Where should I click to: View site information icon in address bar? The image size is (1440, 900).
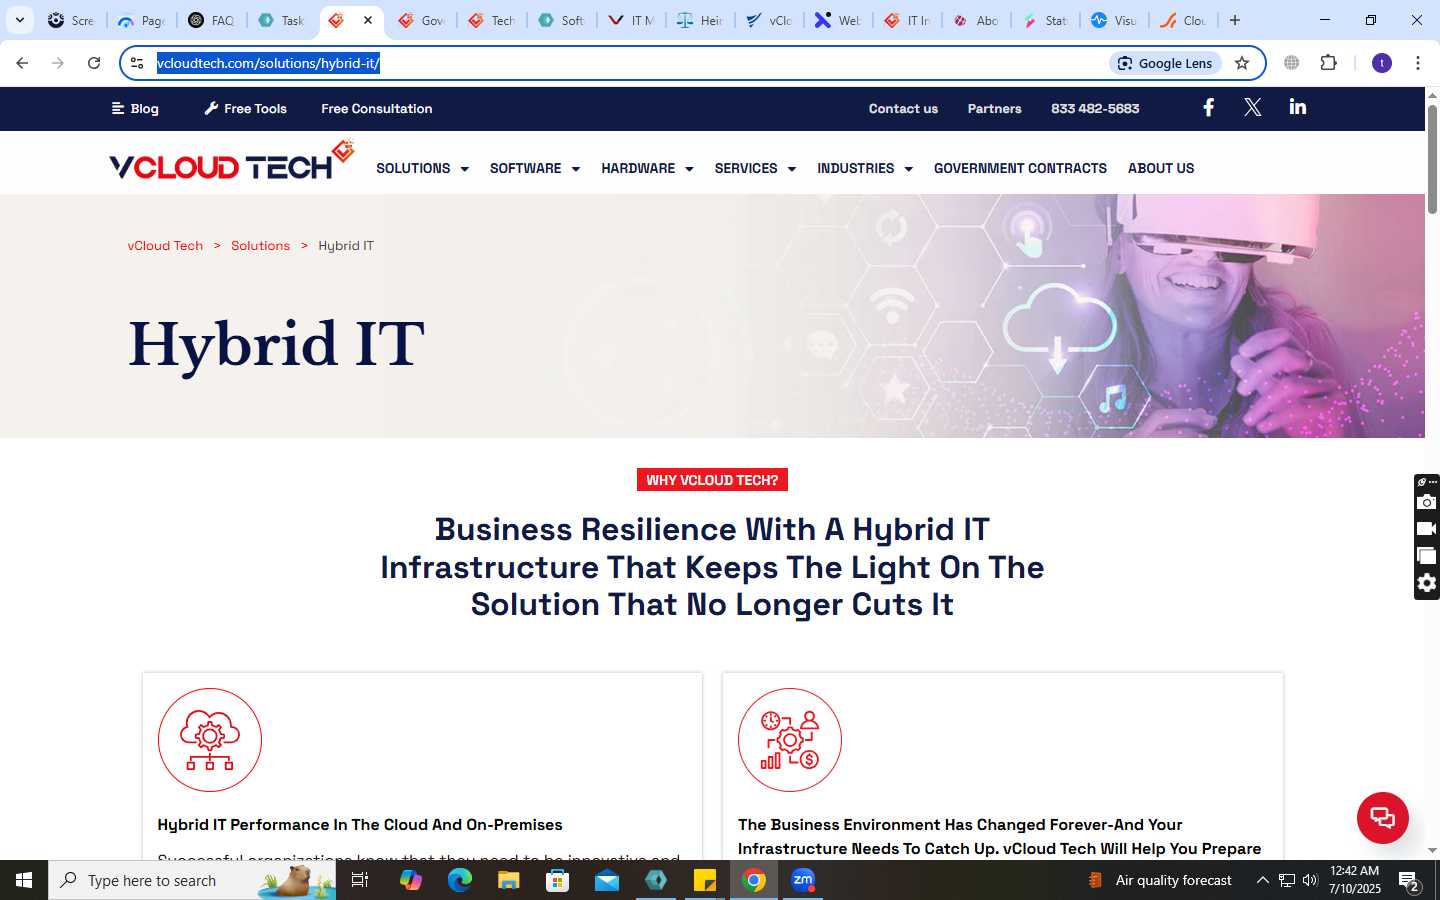click(x=137, y=63)
